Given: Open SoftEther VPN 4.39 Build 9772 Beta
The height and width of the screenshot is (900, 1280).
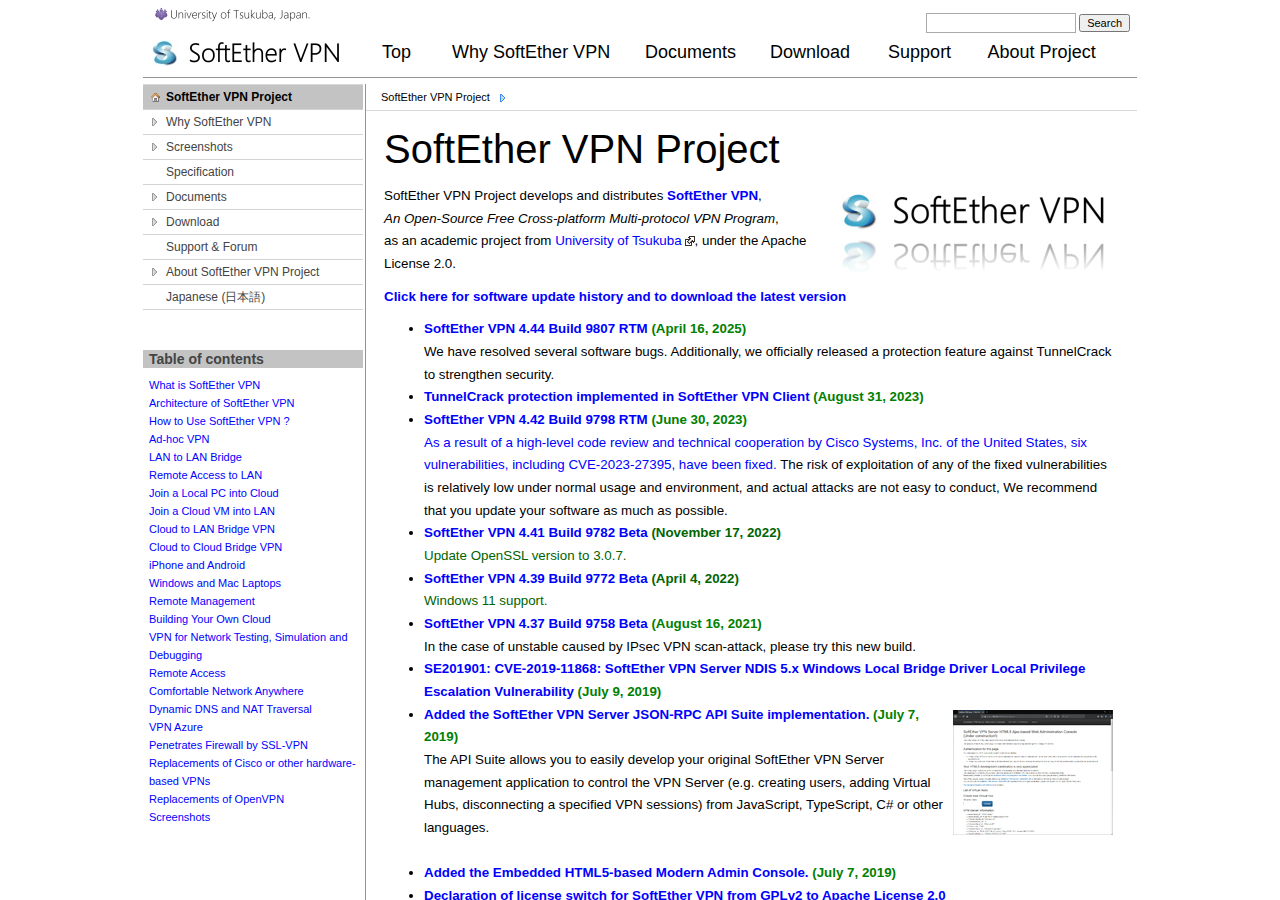Looking at the screenshot, I should pos(536,579).
